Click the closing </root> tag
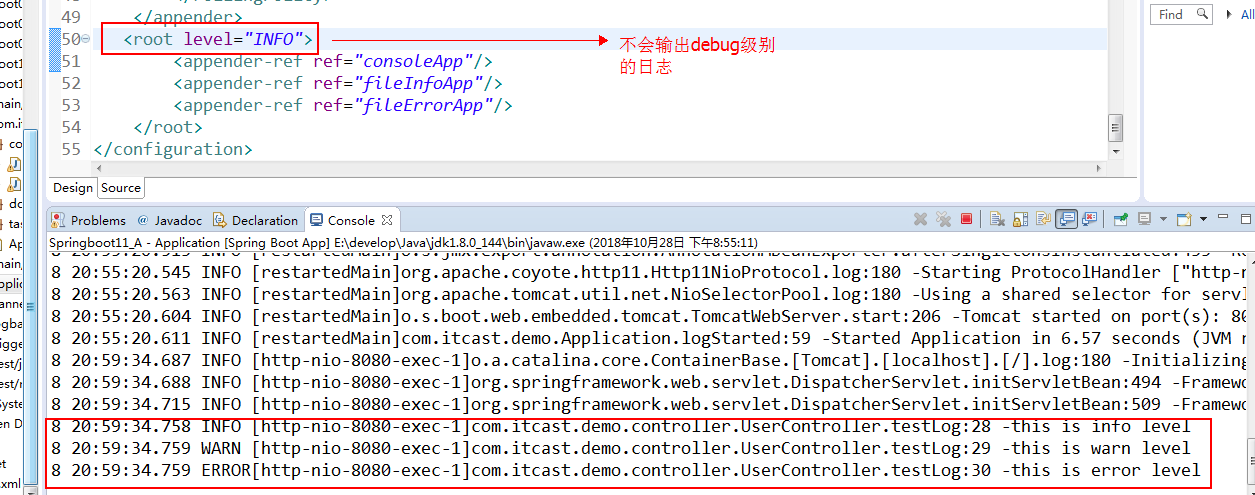 point(167,128)
